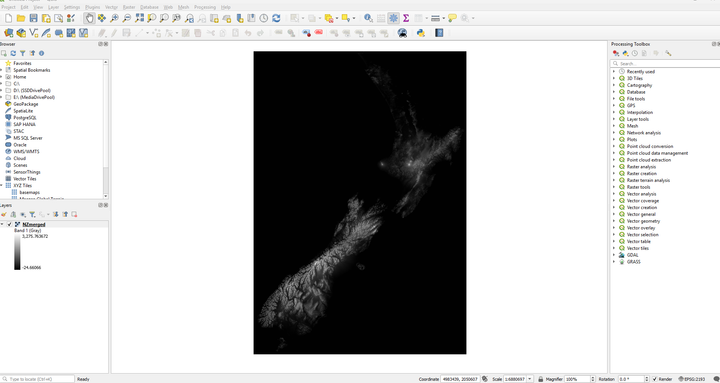Select the Pan Map hand tool
The height and width of the screenshot is (383, 720).
(x=89, y=18)
